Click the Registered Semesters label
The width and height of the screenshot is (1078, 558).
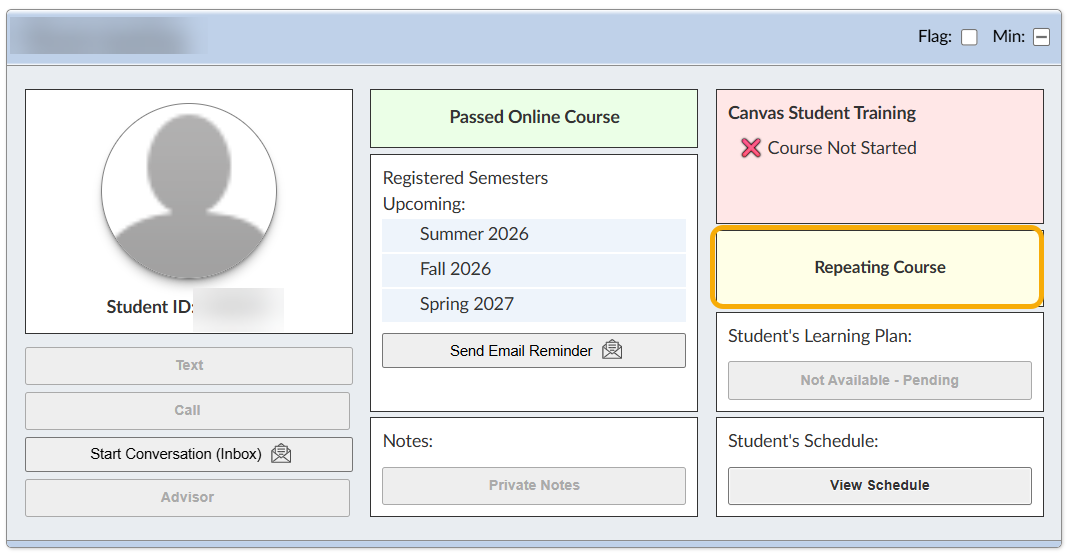tap(465, 178)
